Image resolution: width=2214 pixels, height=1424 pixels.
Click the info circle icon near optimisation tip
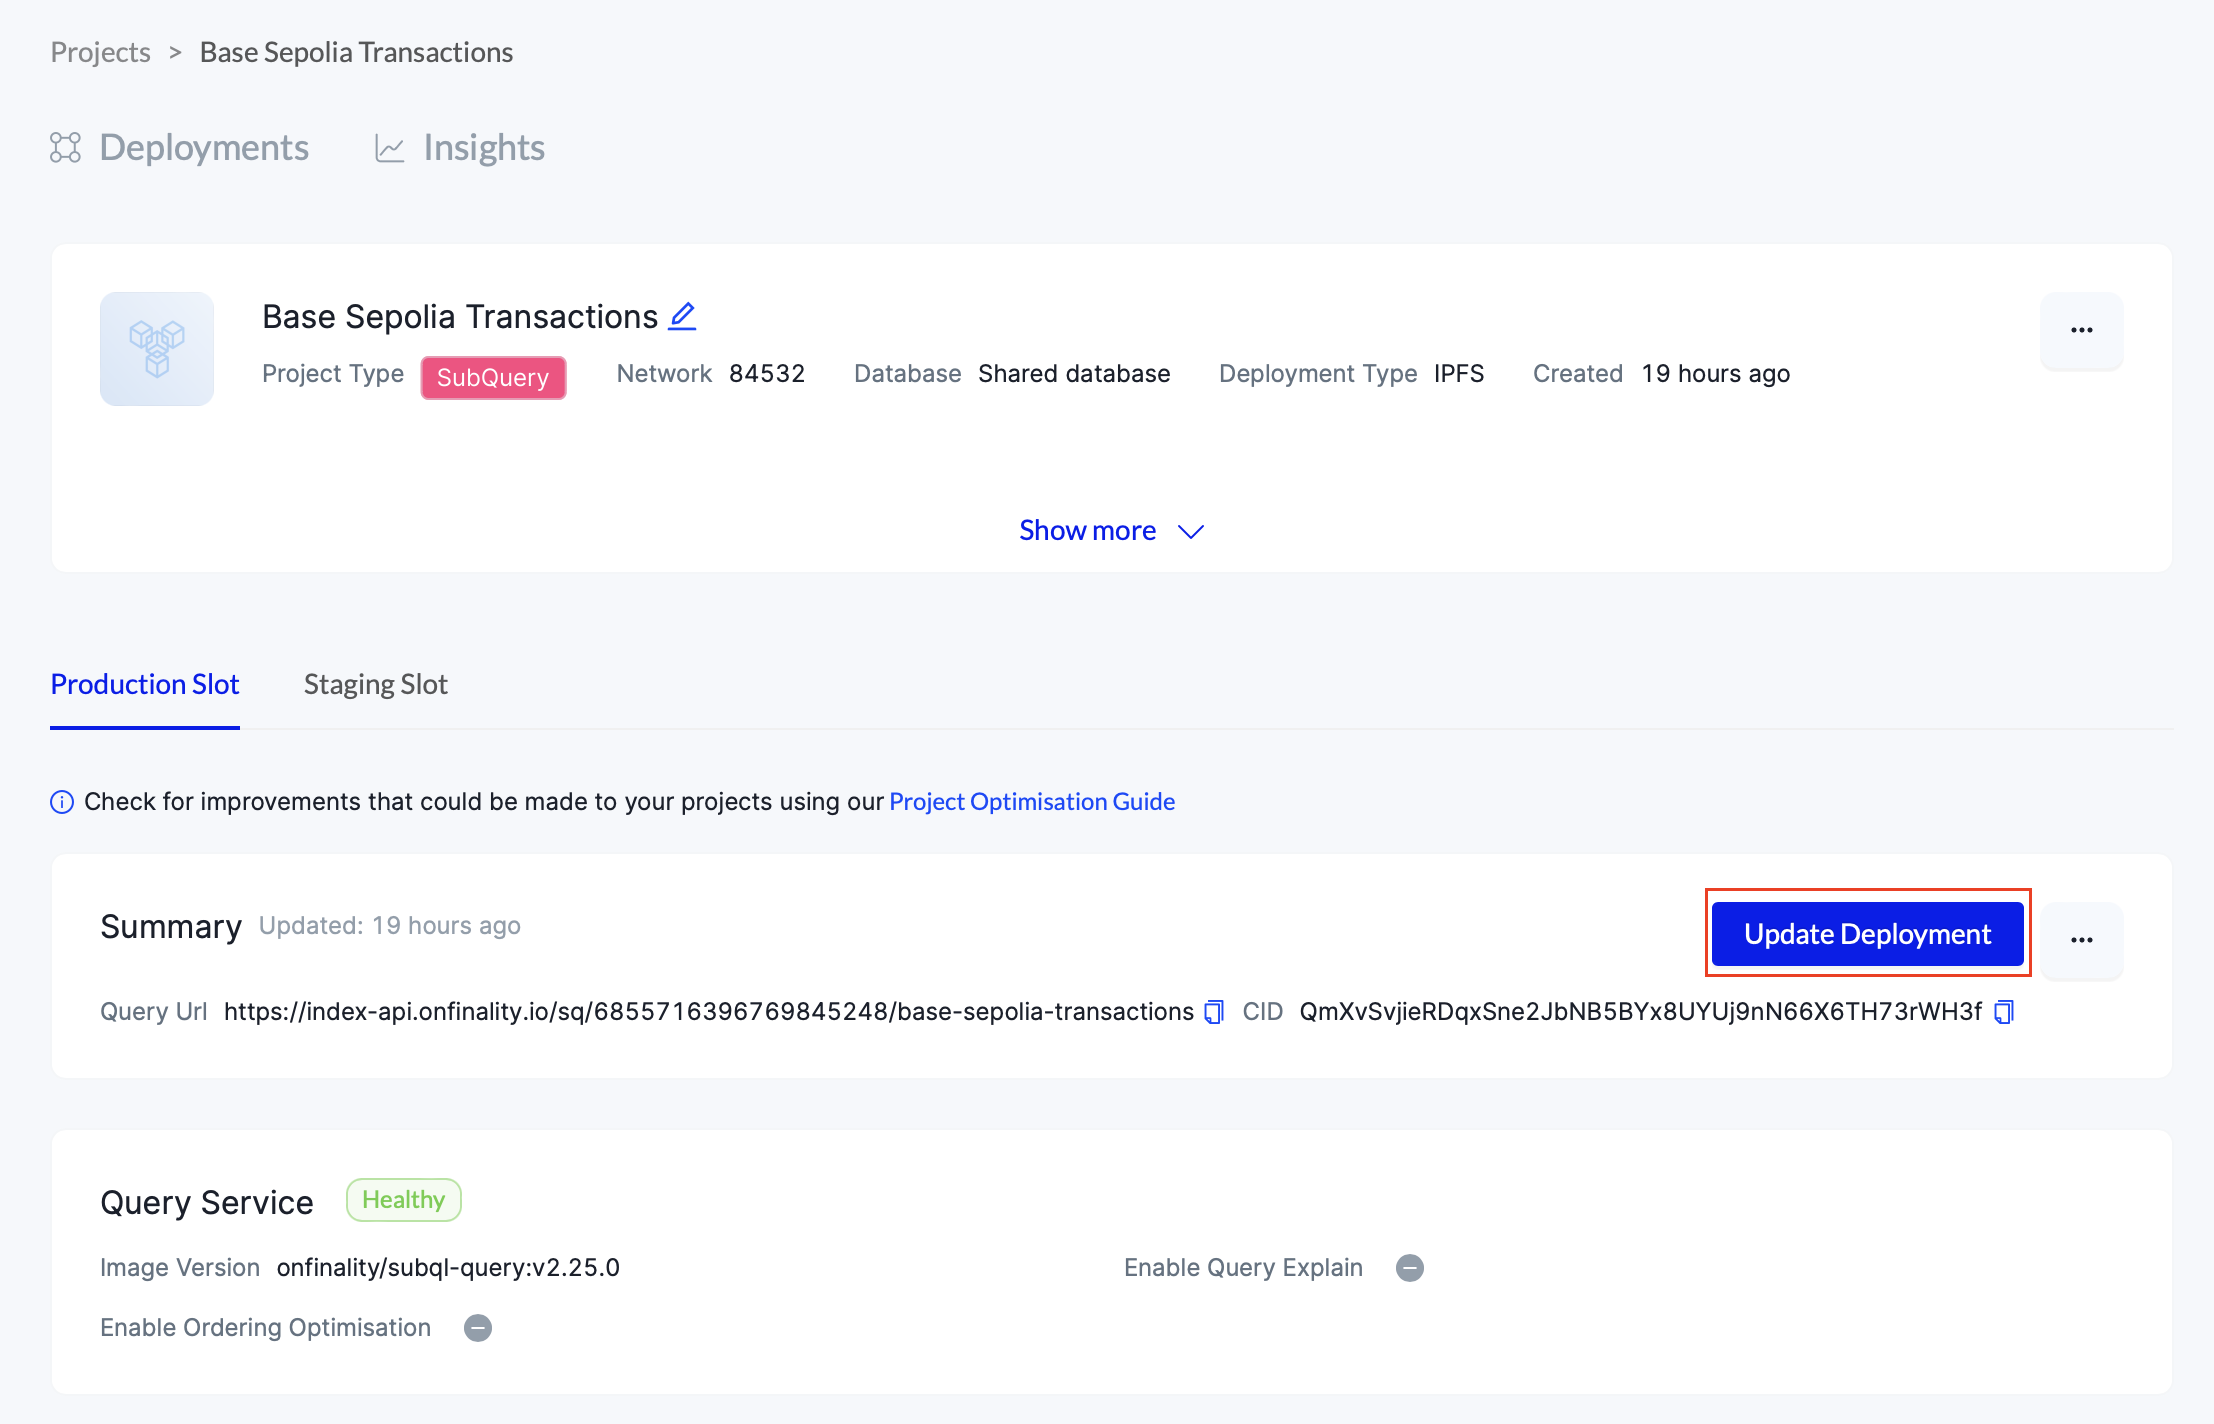click(62, 802)
